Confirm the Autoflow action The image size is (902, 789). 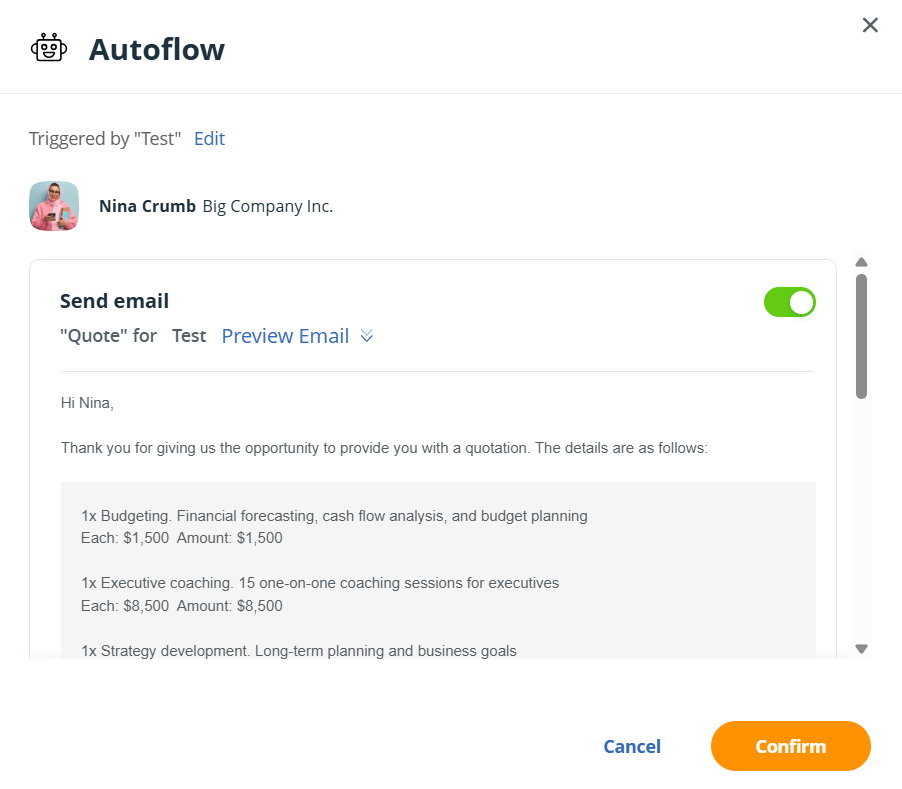click(790, 746)
